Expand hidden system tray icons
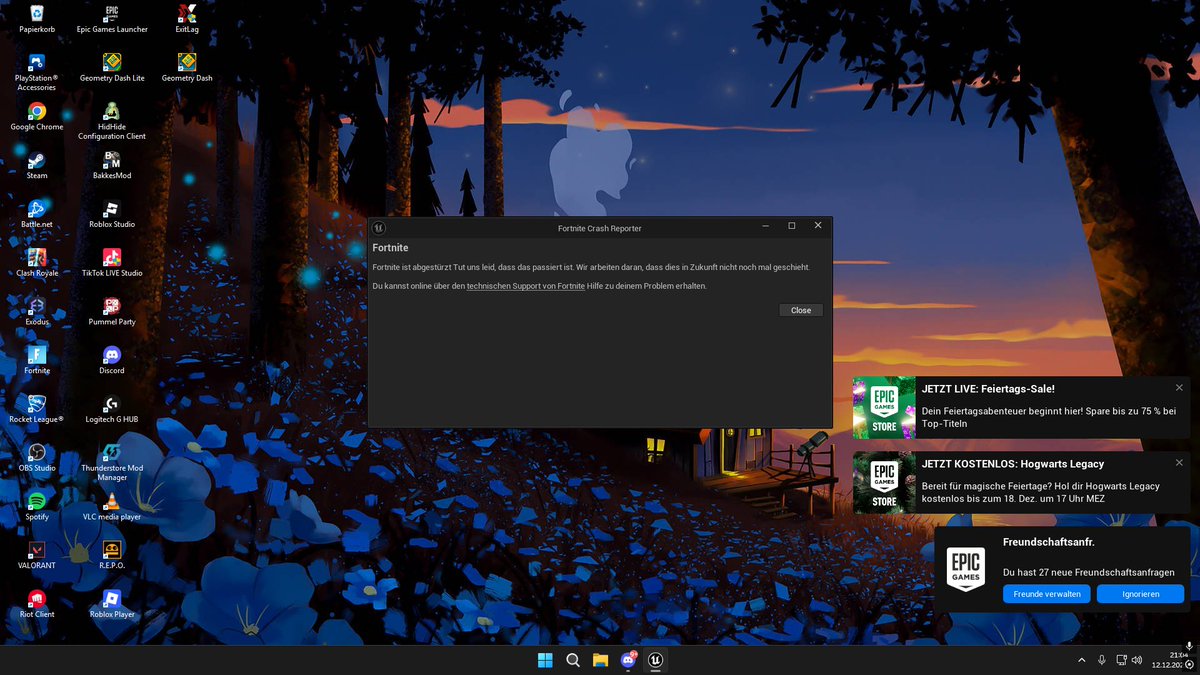1200x675 pixels. 1081,660
